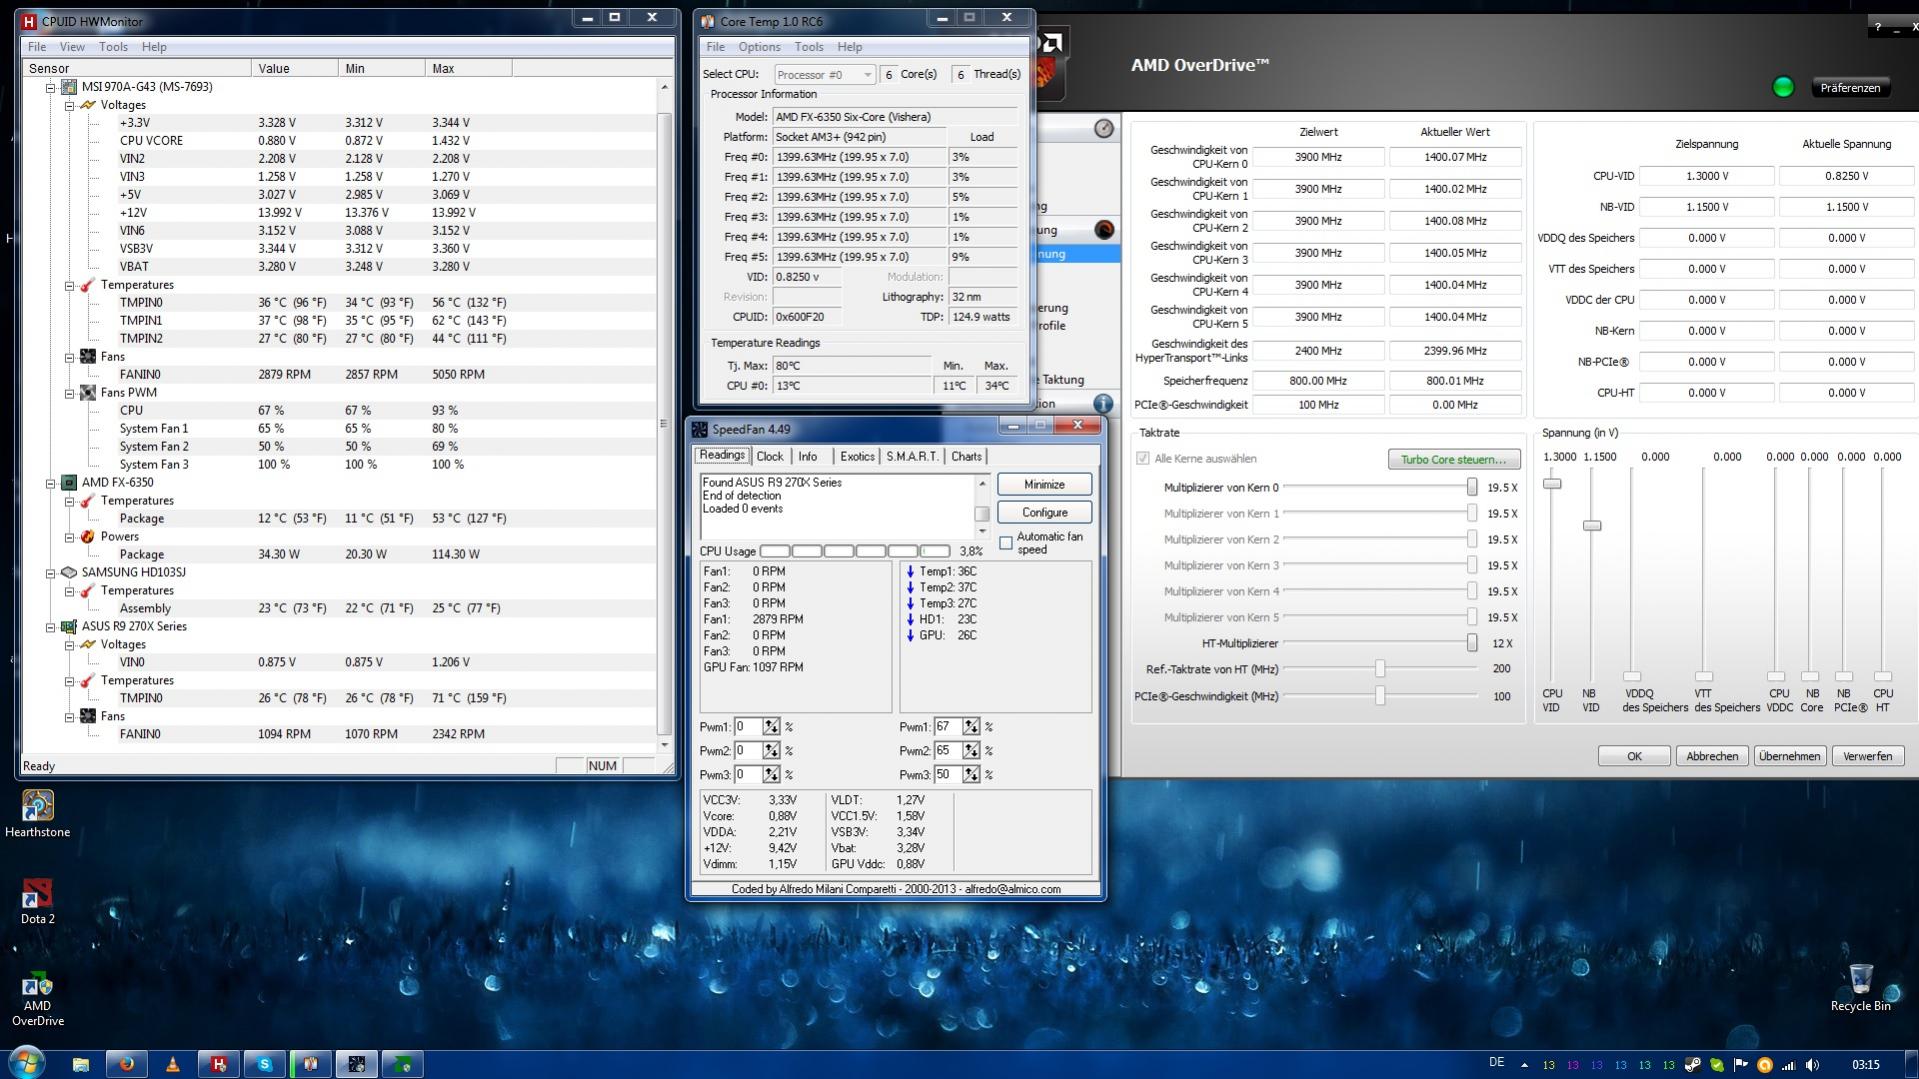Switch to AMD OverDrive taskbar button
1919x1079 pixels.
pyautogui.click(x=403, y=1064)
